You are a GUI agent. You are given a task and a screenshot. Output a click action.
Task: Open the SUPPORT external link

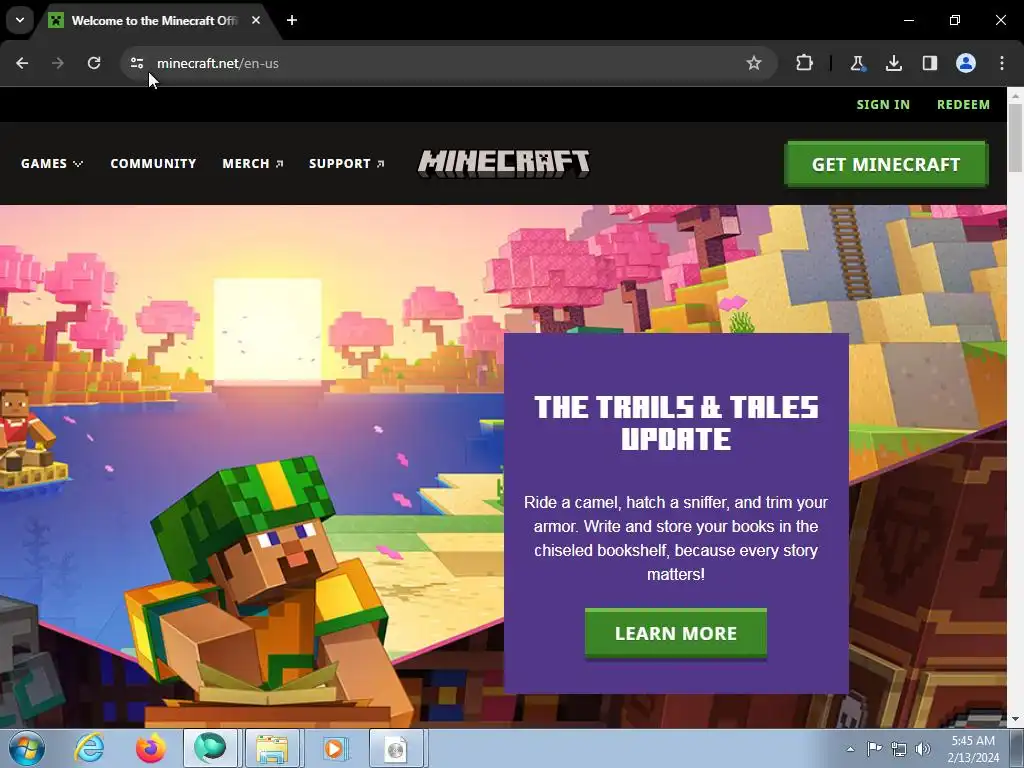[x=347, y=163]
